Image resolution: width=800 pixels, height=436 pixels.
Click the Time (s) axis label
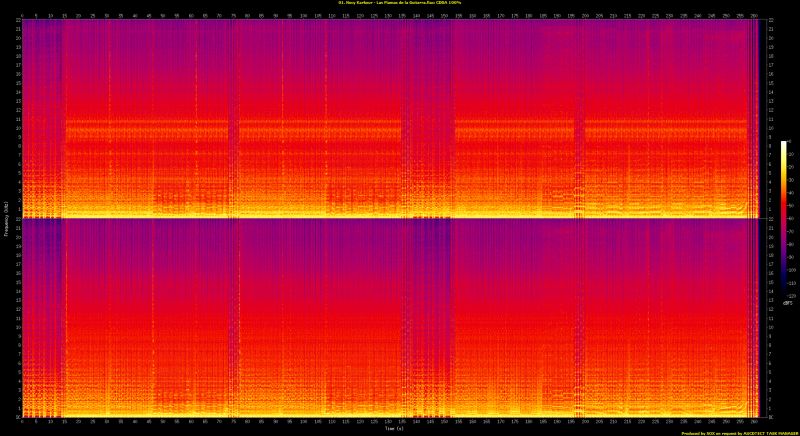tap(392, 428)
